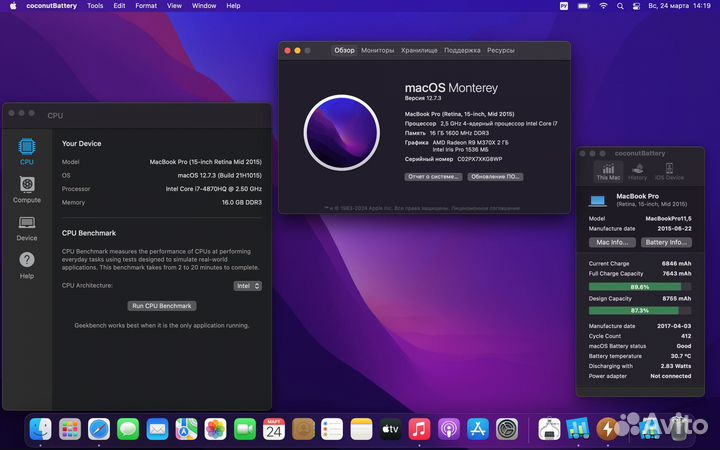Click the MacBook Pro laptop icon in coconutBattery

click(597, 201)
